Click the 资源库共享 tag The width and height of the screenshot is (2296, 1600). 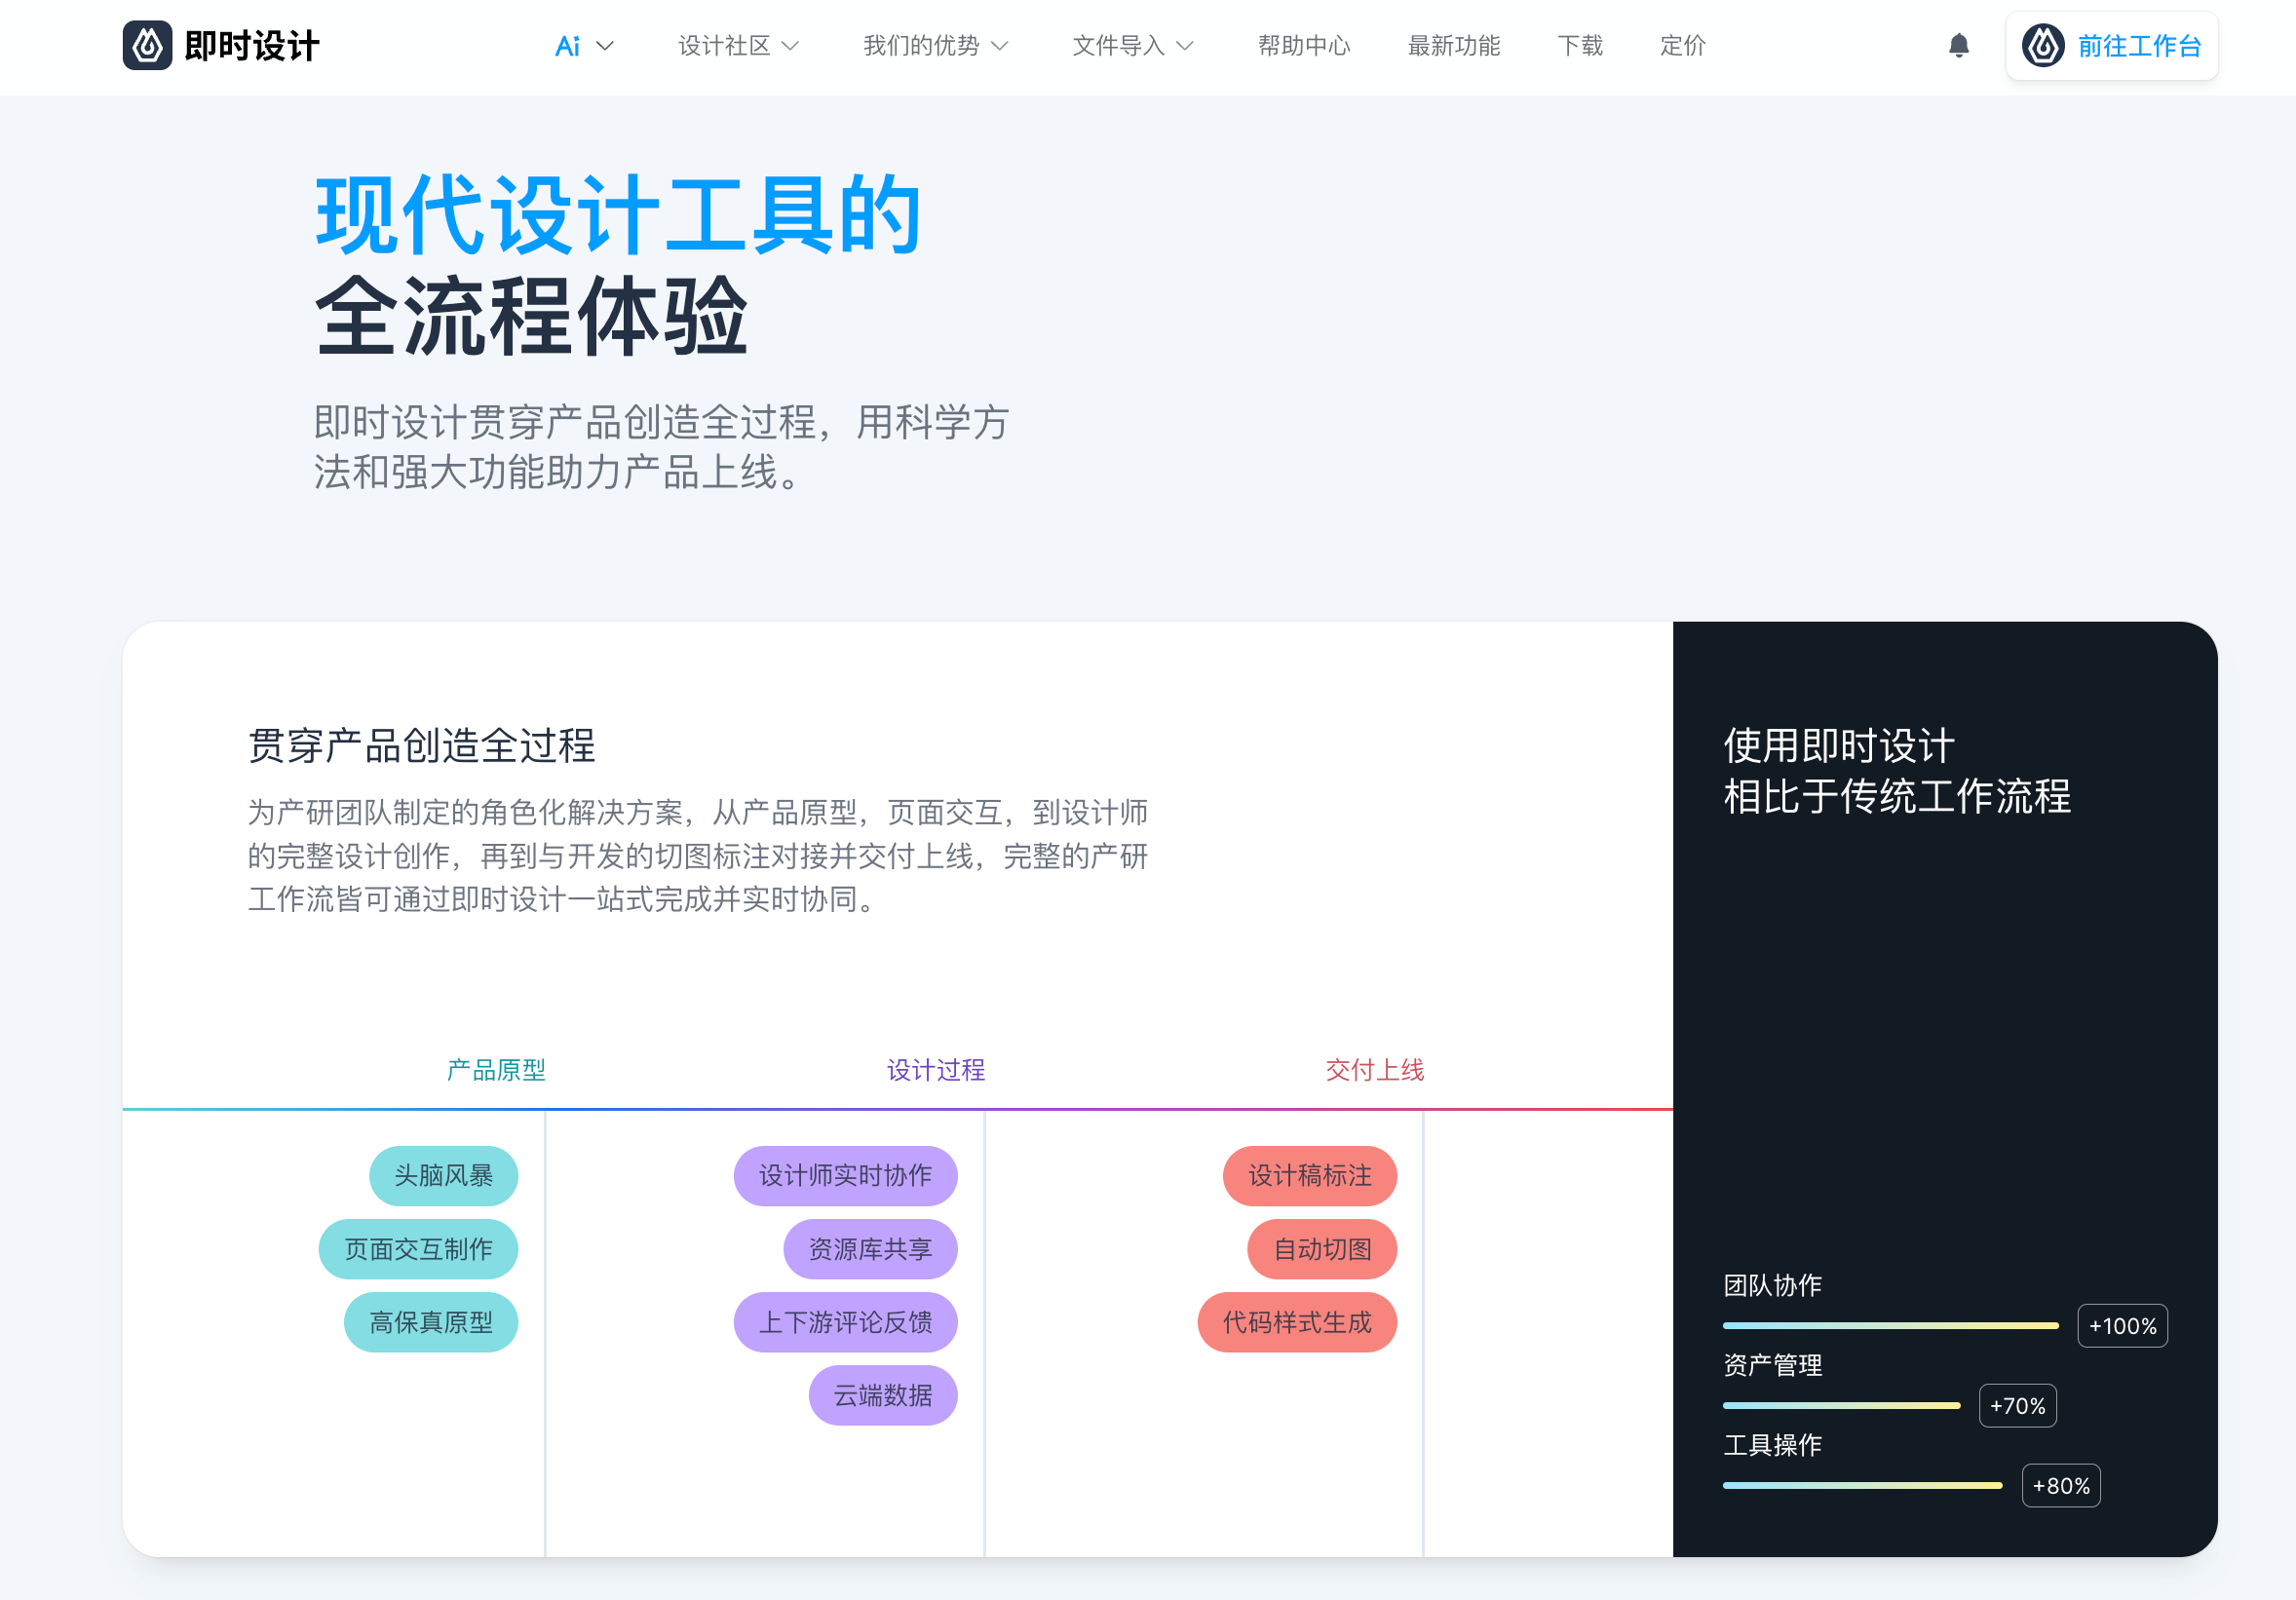tap(871, 1249)
